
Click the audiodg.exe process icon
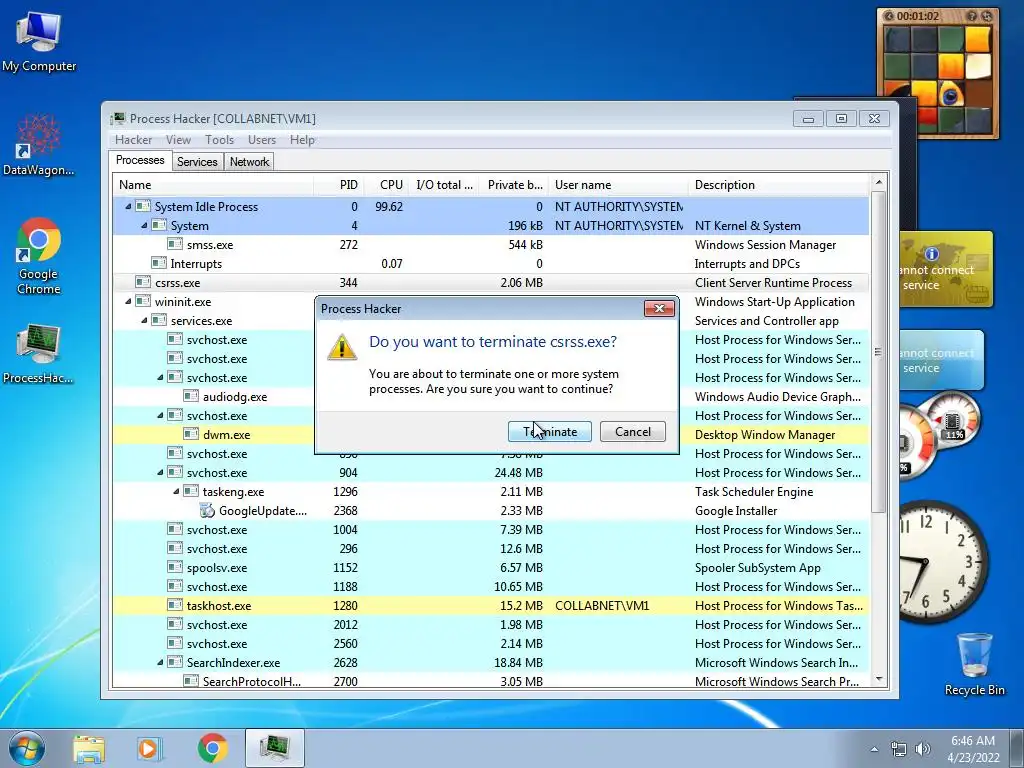(x=191, y=396)
